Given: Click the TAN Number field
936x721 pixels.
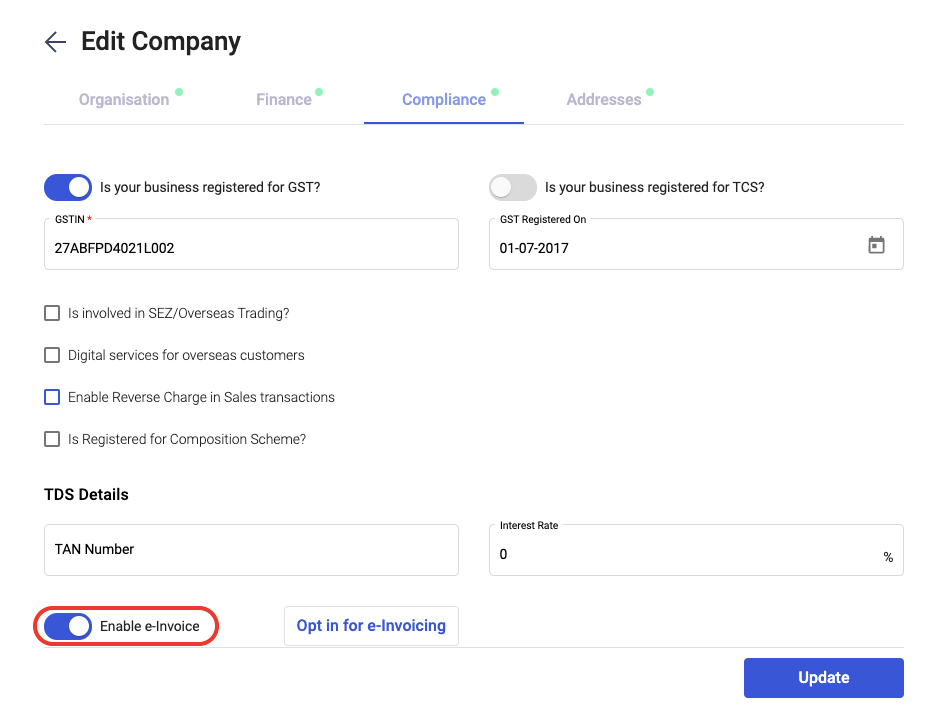Looking at the screenshot, I should click(251, 550).
